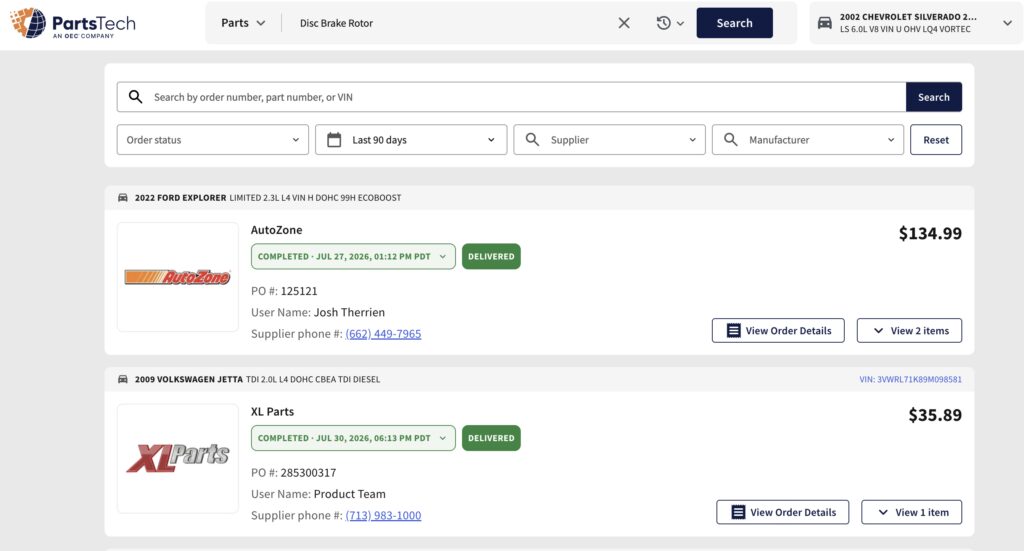Clear the Disc Brake Rotor search text

click(624, 23)
